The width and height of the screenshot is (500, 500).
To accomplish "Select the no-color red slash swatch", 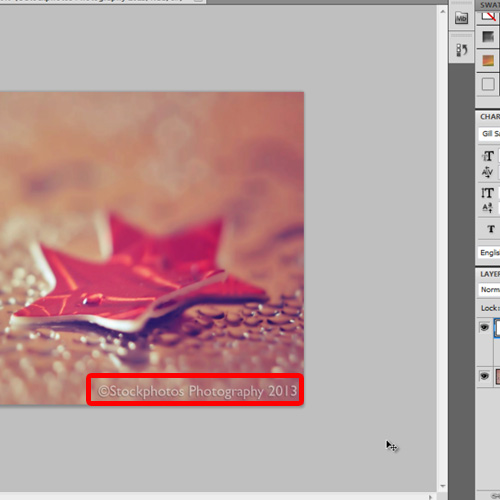I will (489, 16).
